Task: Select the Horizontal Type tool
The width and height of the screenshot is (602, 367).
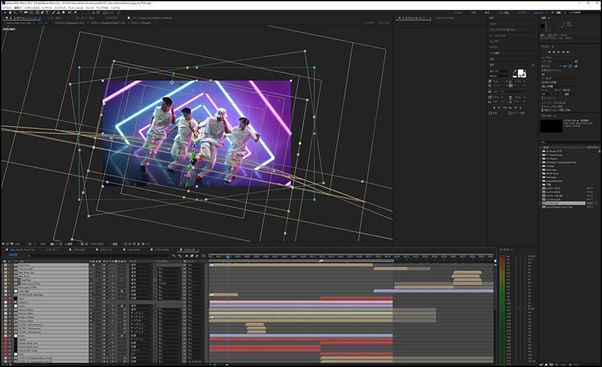Action: tap(47, 13)
